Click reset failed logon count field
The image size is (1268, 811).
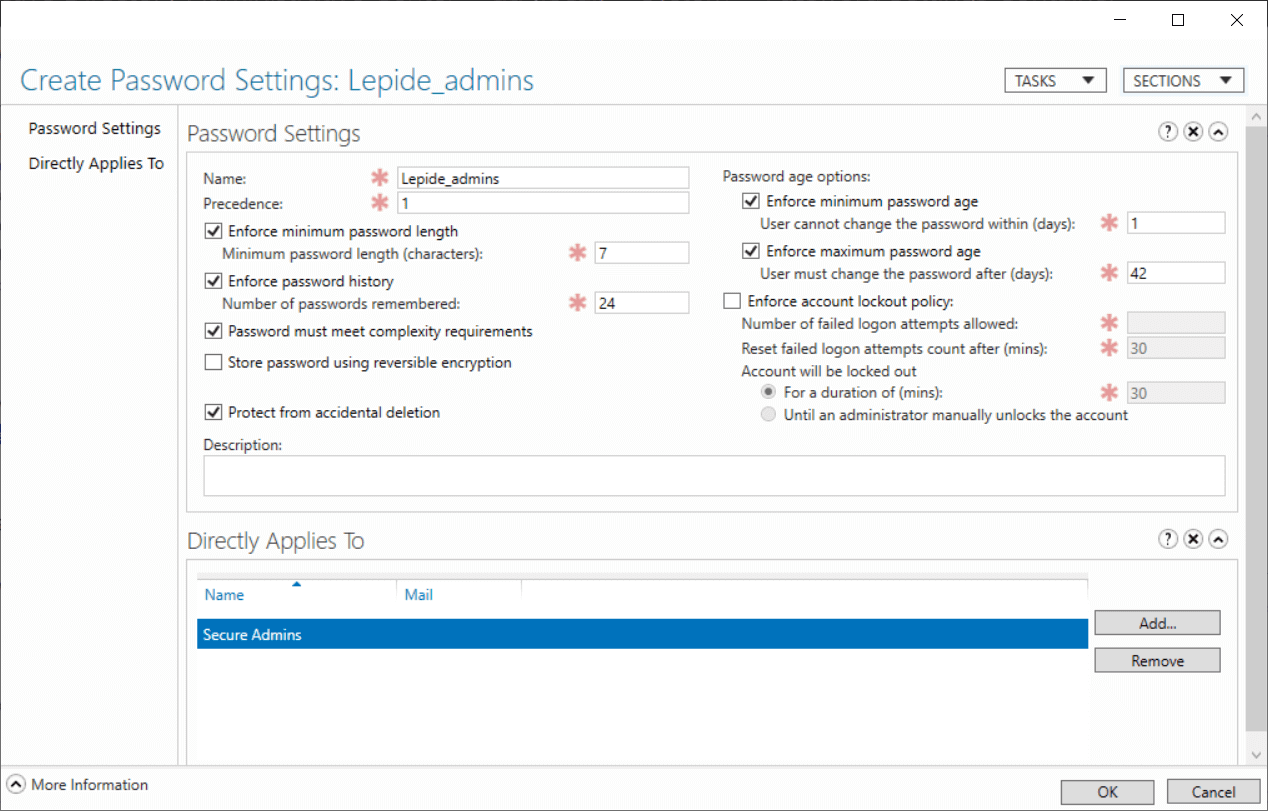coord(1176,348)
